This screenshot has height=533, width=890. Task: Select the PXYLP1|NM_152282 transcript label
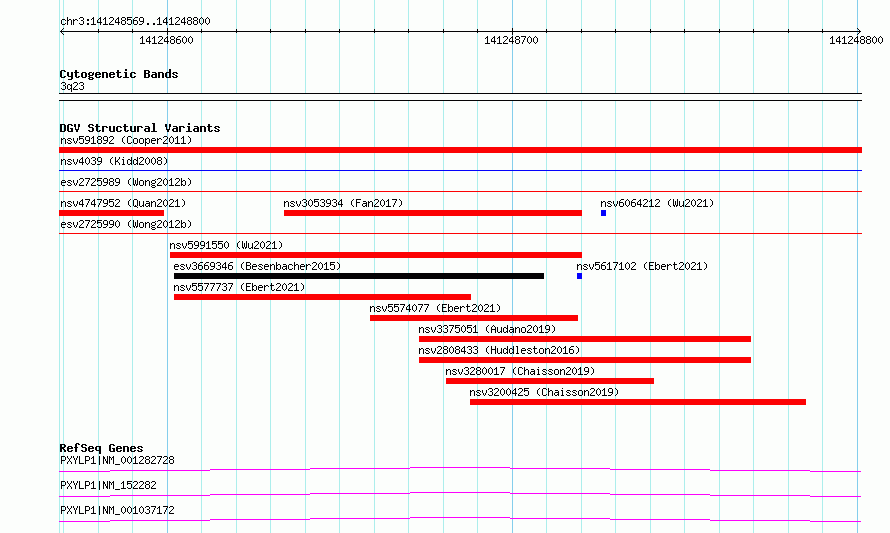click(108, 485)
